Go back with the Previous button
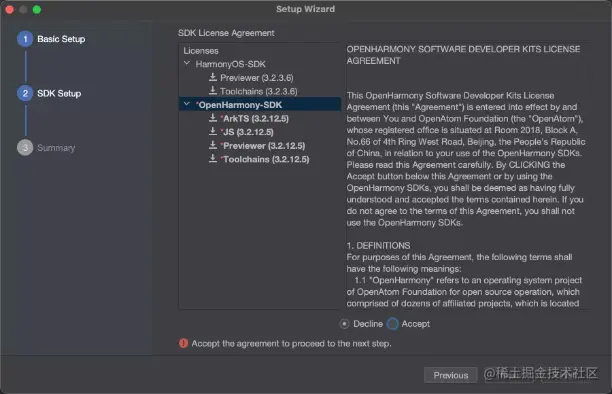This screenshot has height=394, width=612. (x=450, y=375)
